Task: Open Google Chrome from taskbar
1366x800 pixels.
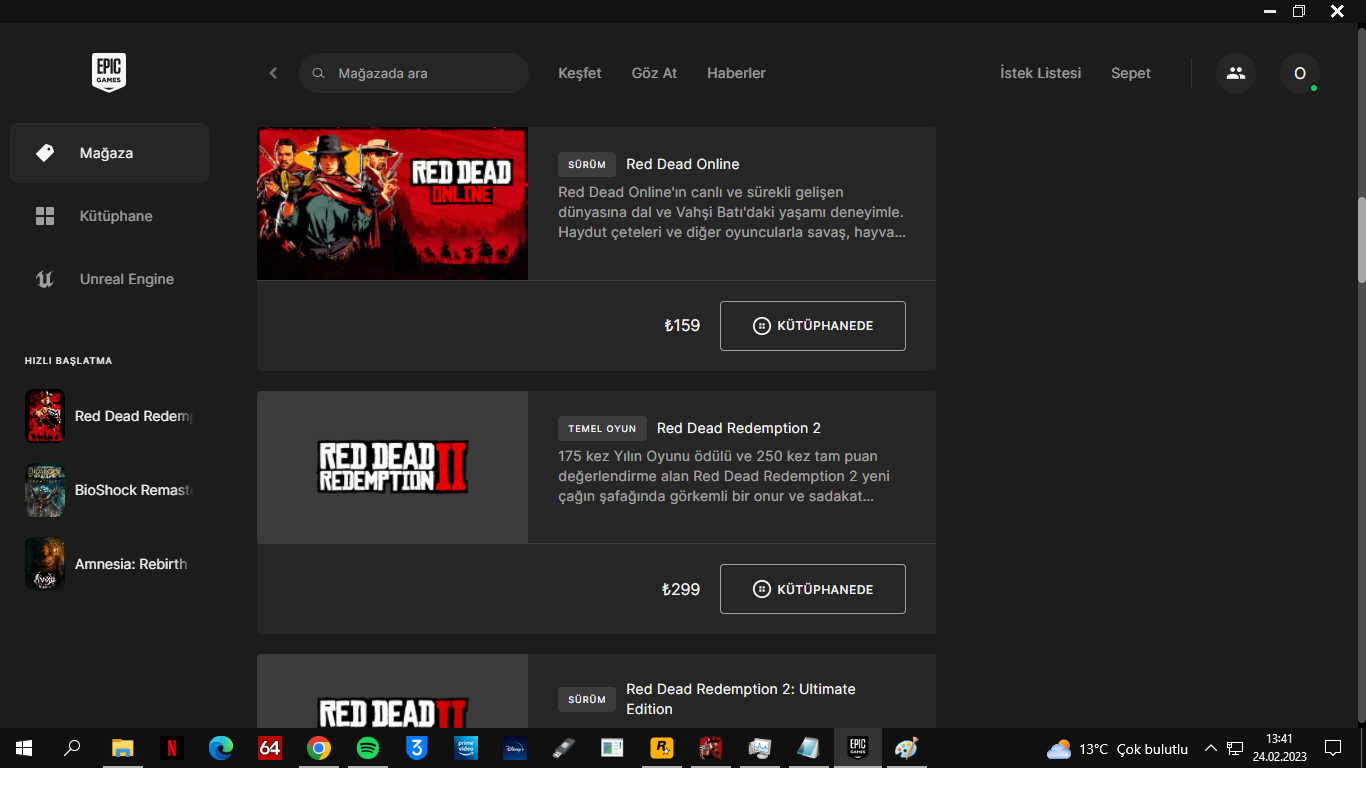Action: (x=319, y=748)
